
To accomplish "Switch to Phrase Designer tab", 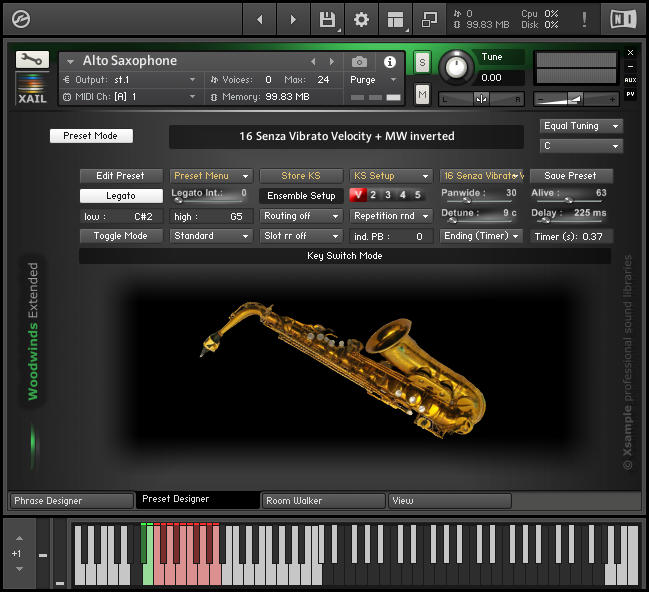I will tap(72, 501).
